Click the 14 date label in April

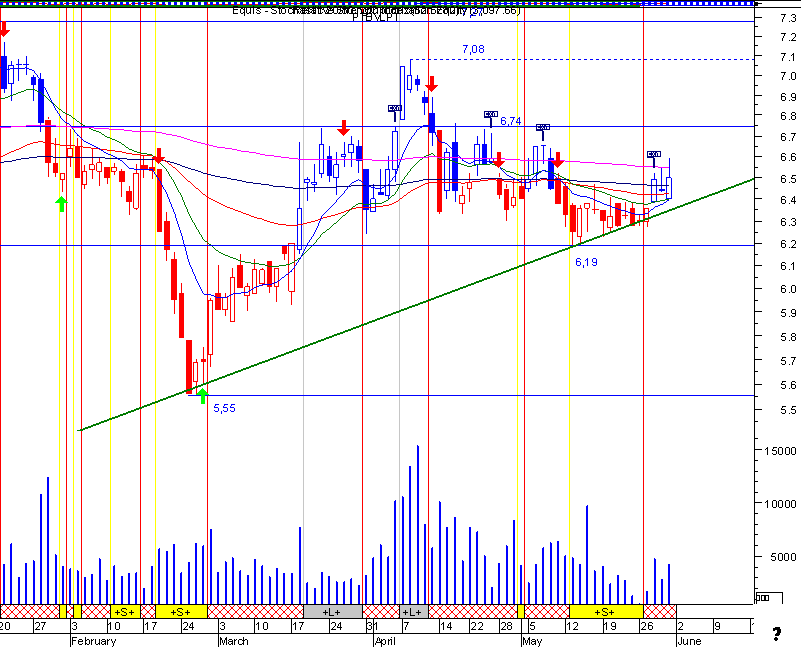tap(446, 626)
